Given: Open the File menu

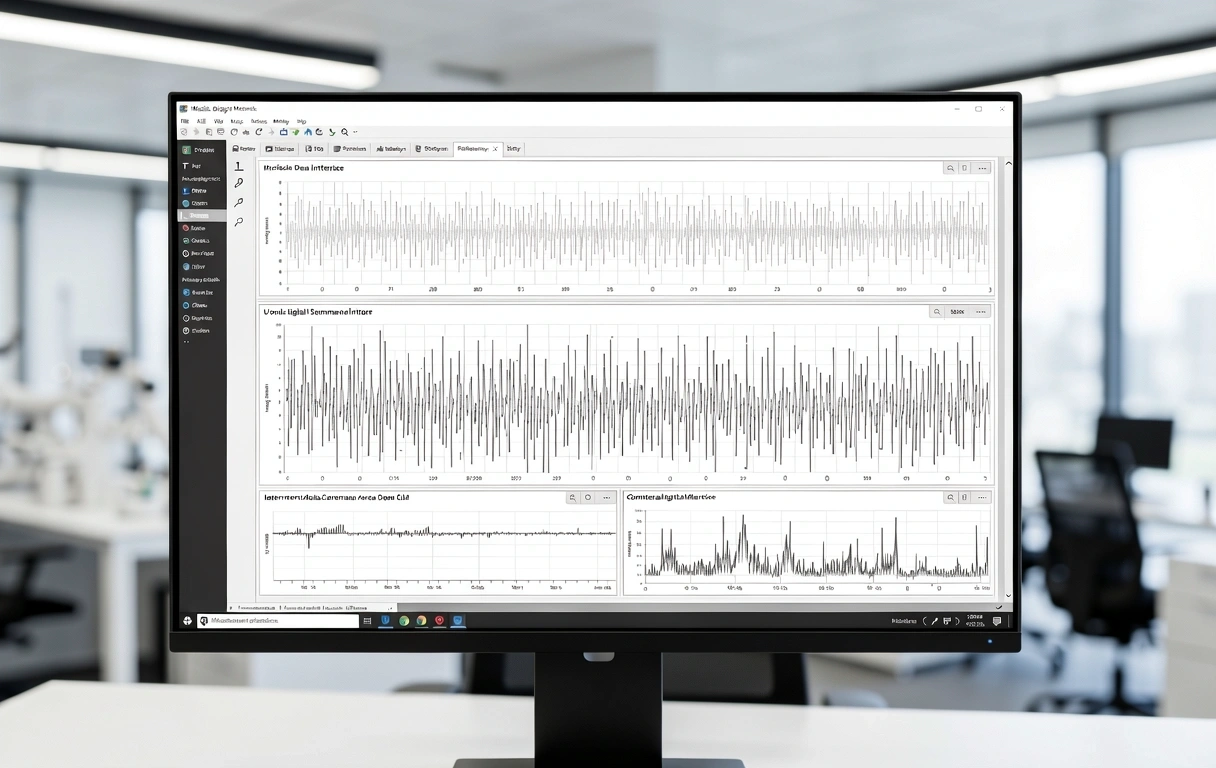Looking at the screenshot, I should [x=185, y=121].
